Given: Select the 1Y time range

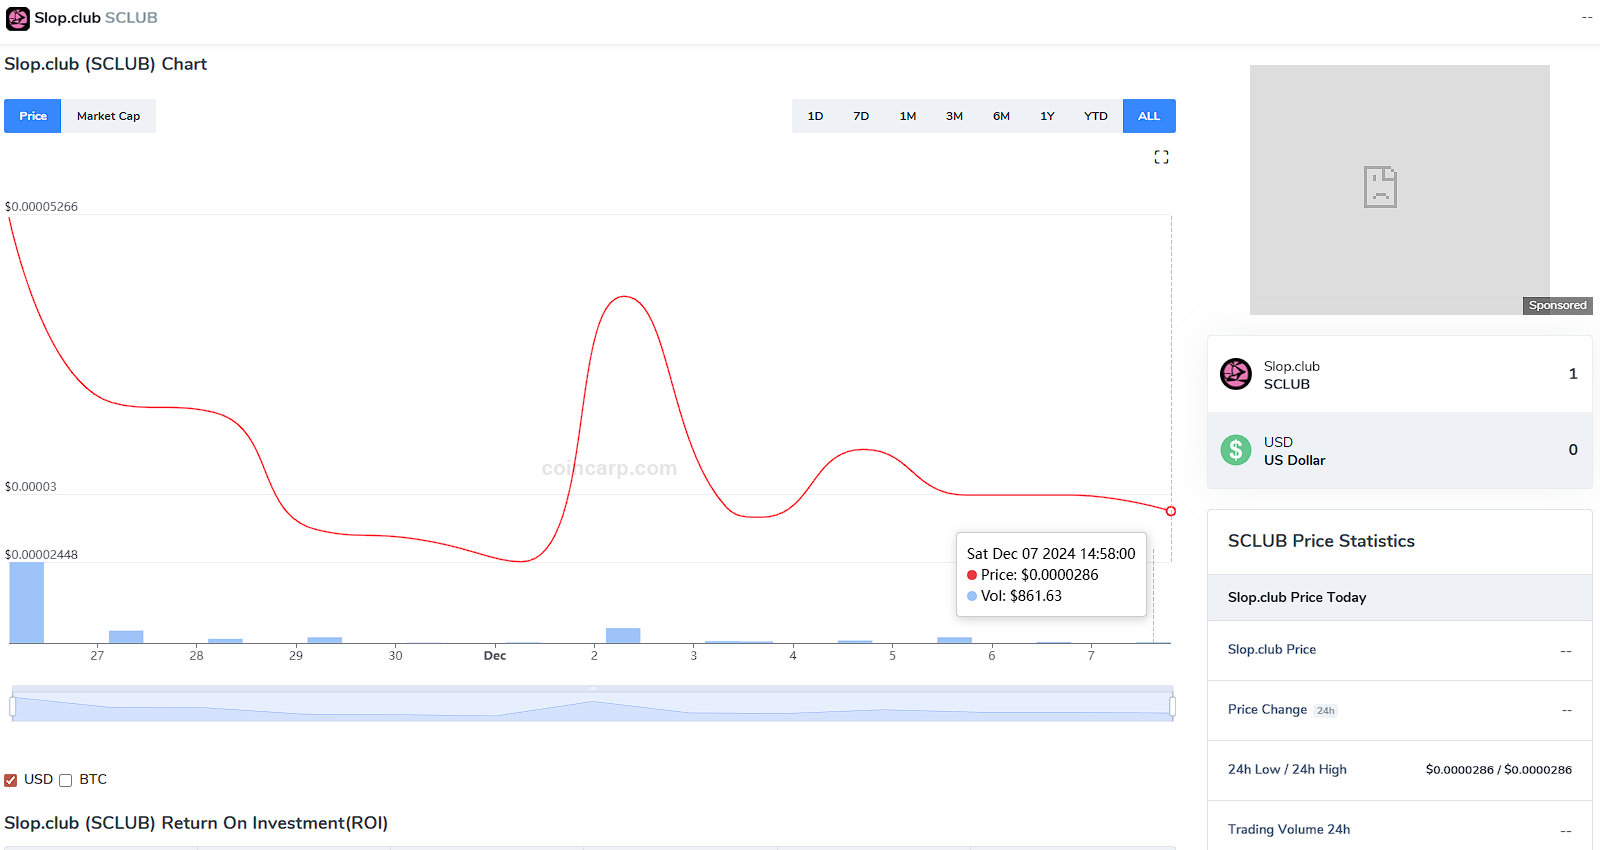Looking at the screenshot, I should point(1047,116).
